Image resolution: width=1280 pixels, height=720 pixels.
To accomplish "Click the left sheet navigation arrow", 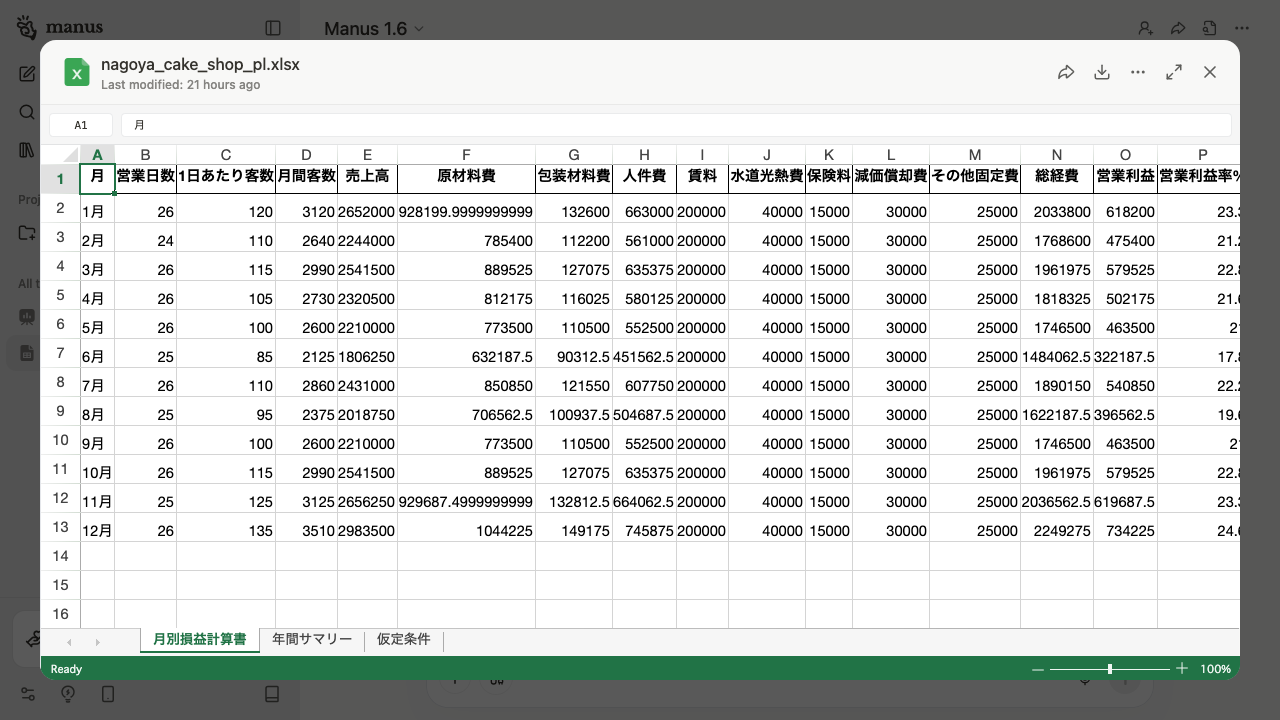I will (69, 642).
